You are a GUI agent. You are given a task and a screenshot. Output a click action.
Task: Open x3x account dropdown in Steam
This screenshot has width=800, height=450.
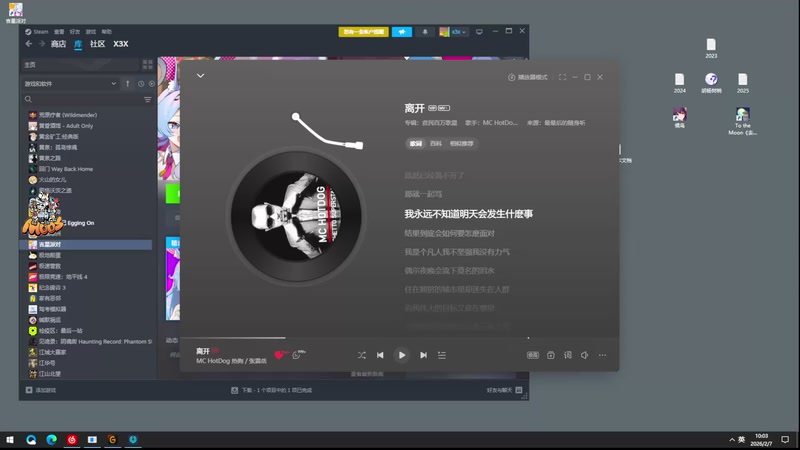453,32
